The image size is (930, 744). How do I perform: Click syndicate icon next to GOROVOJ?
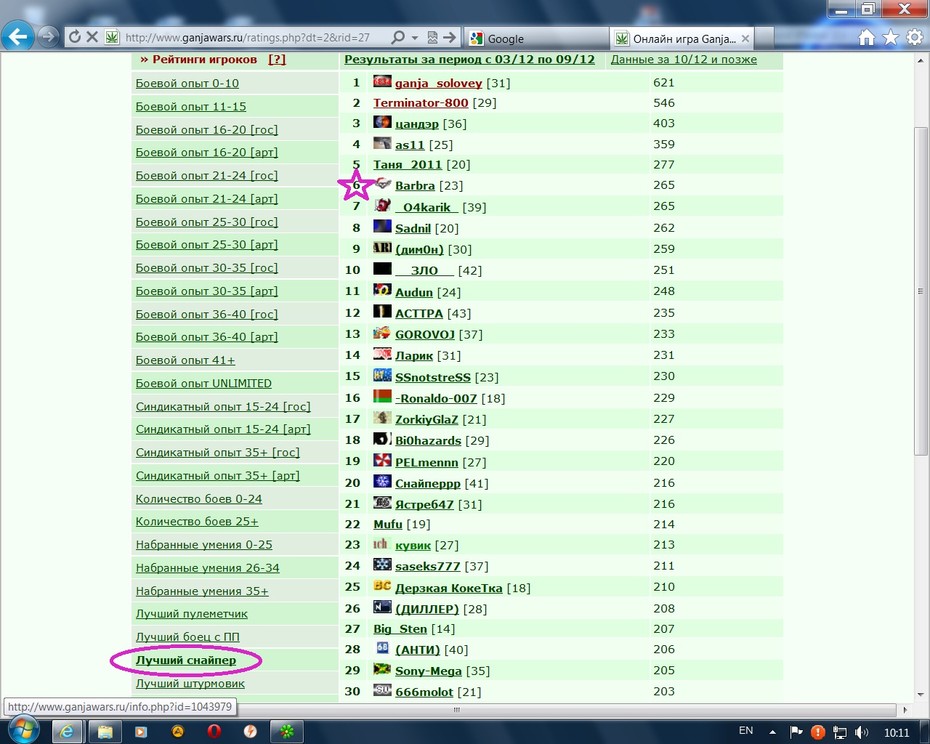pos(382,333)
